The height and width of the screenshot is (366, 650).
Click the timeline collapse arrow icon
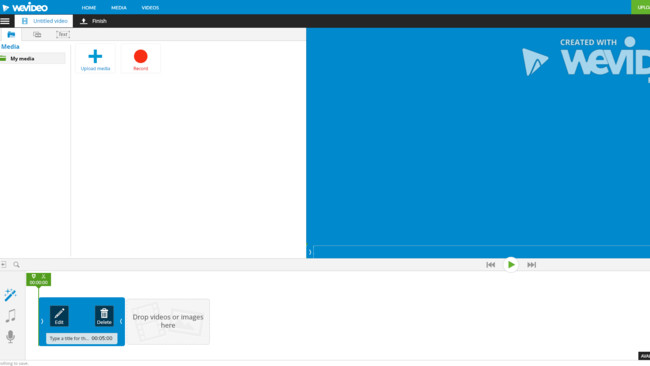(3, 264)
